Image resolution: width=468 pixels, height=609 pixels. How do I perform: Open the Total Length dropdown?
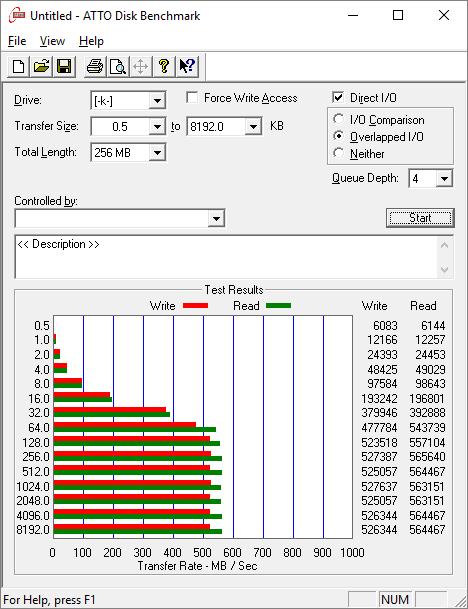[x=157, y=153]
